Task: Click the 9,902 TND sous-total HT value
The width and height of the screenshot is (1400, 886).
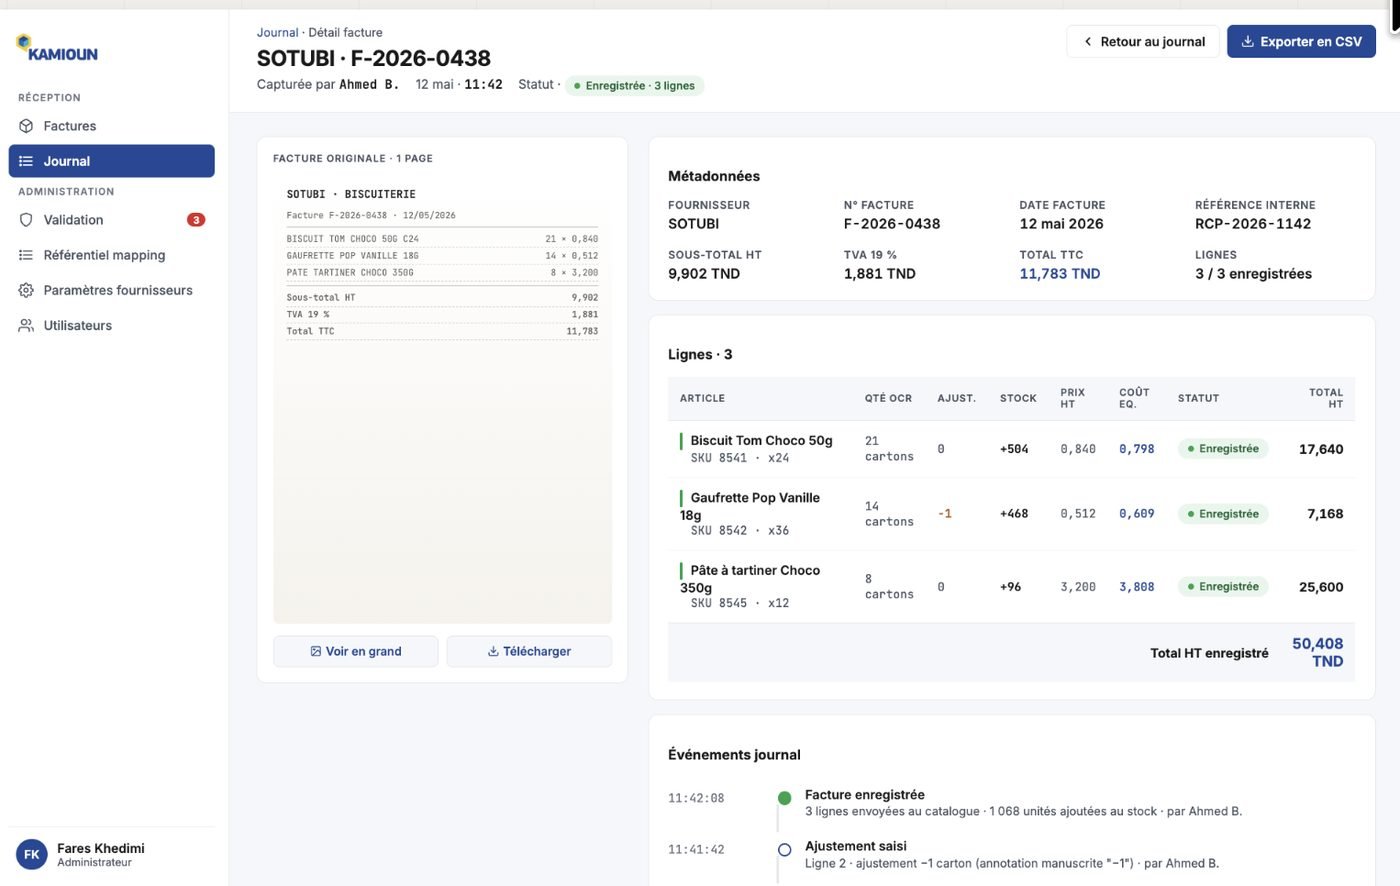Action: 704,274
